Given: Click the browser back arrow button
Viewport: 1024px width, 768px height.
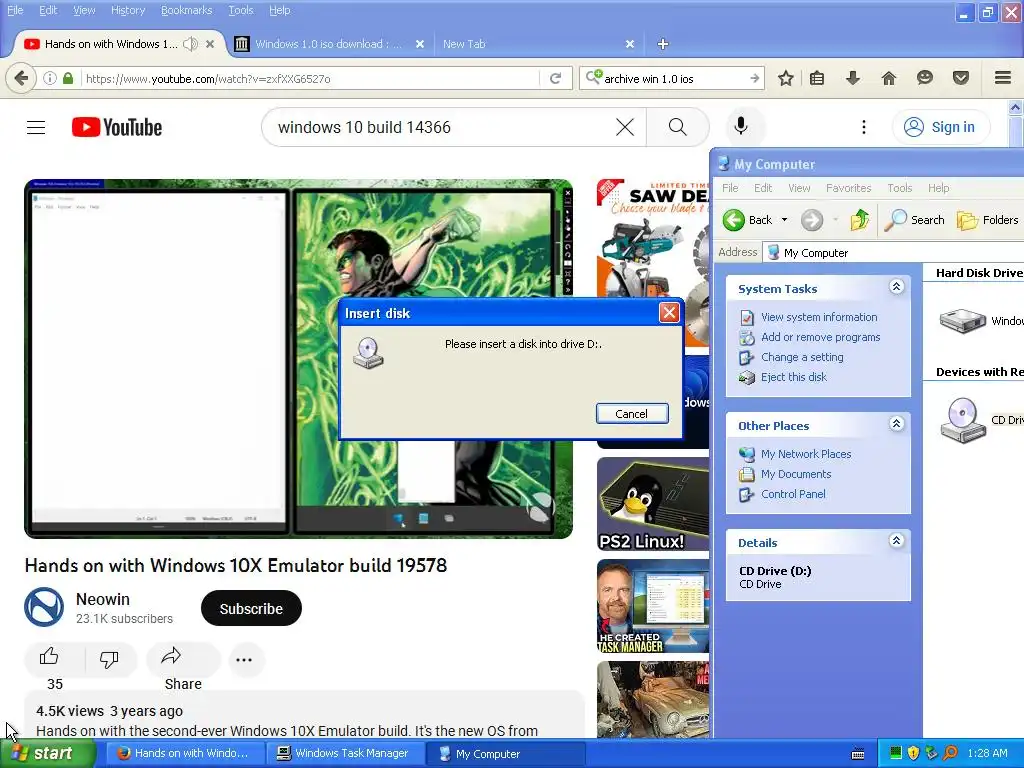Looking at the screenshot, I should 21,78.
